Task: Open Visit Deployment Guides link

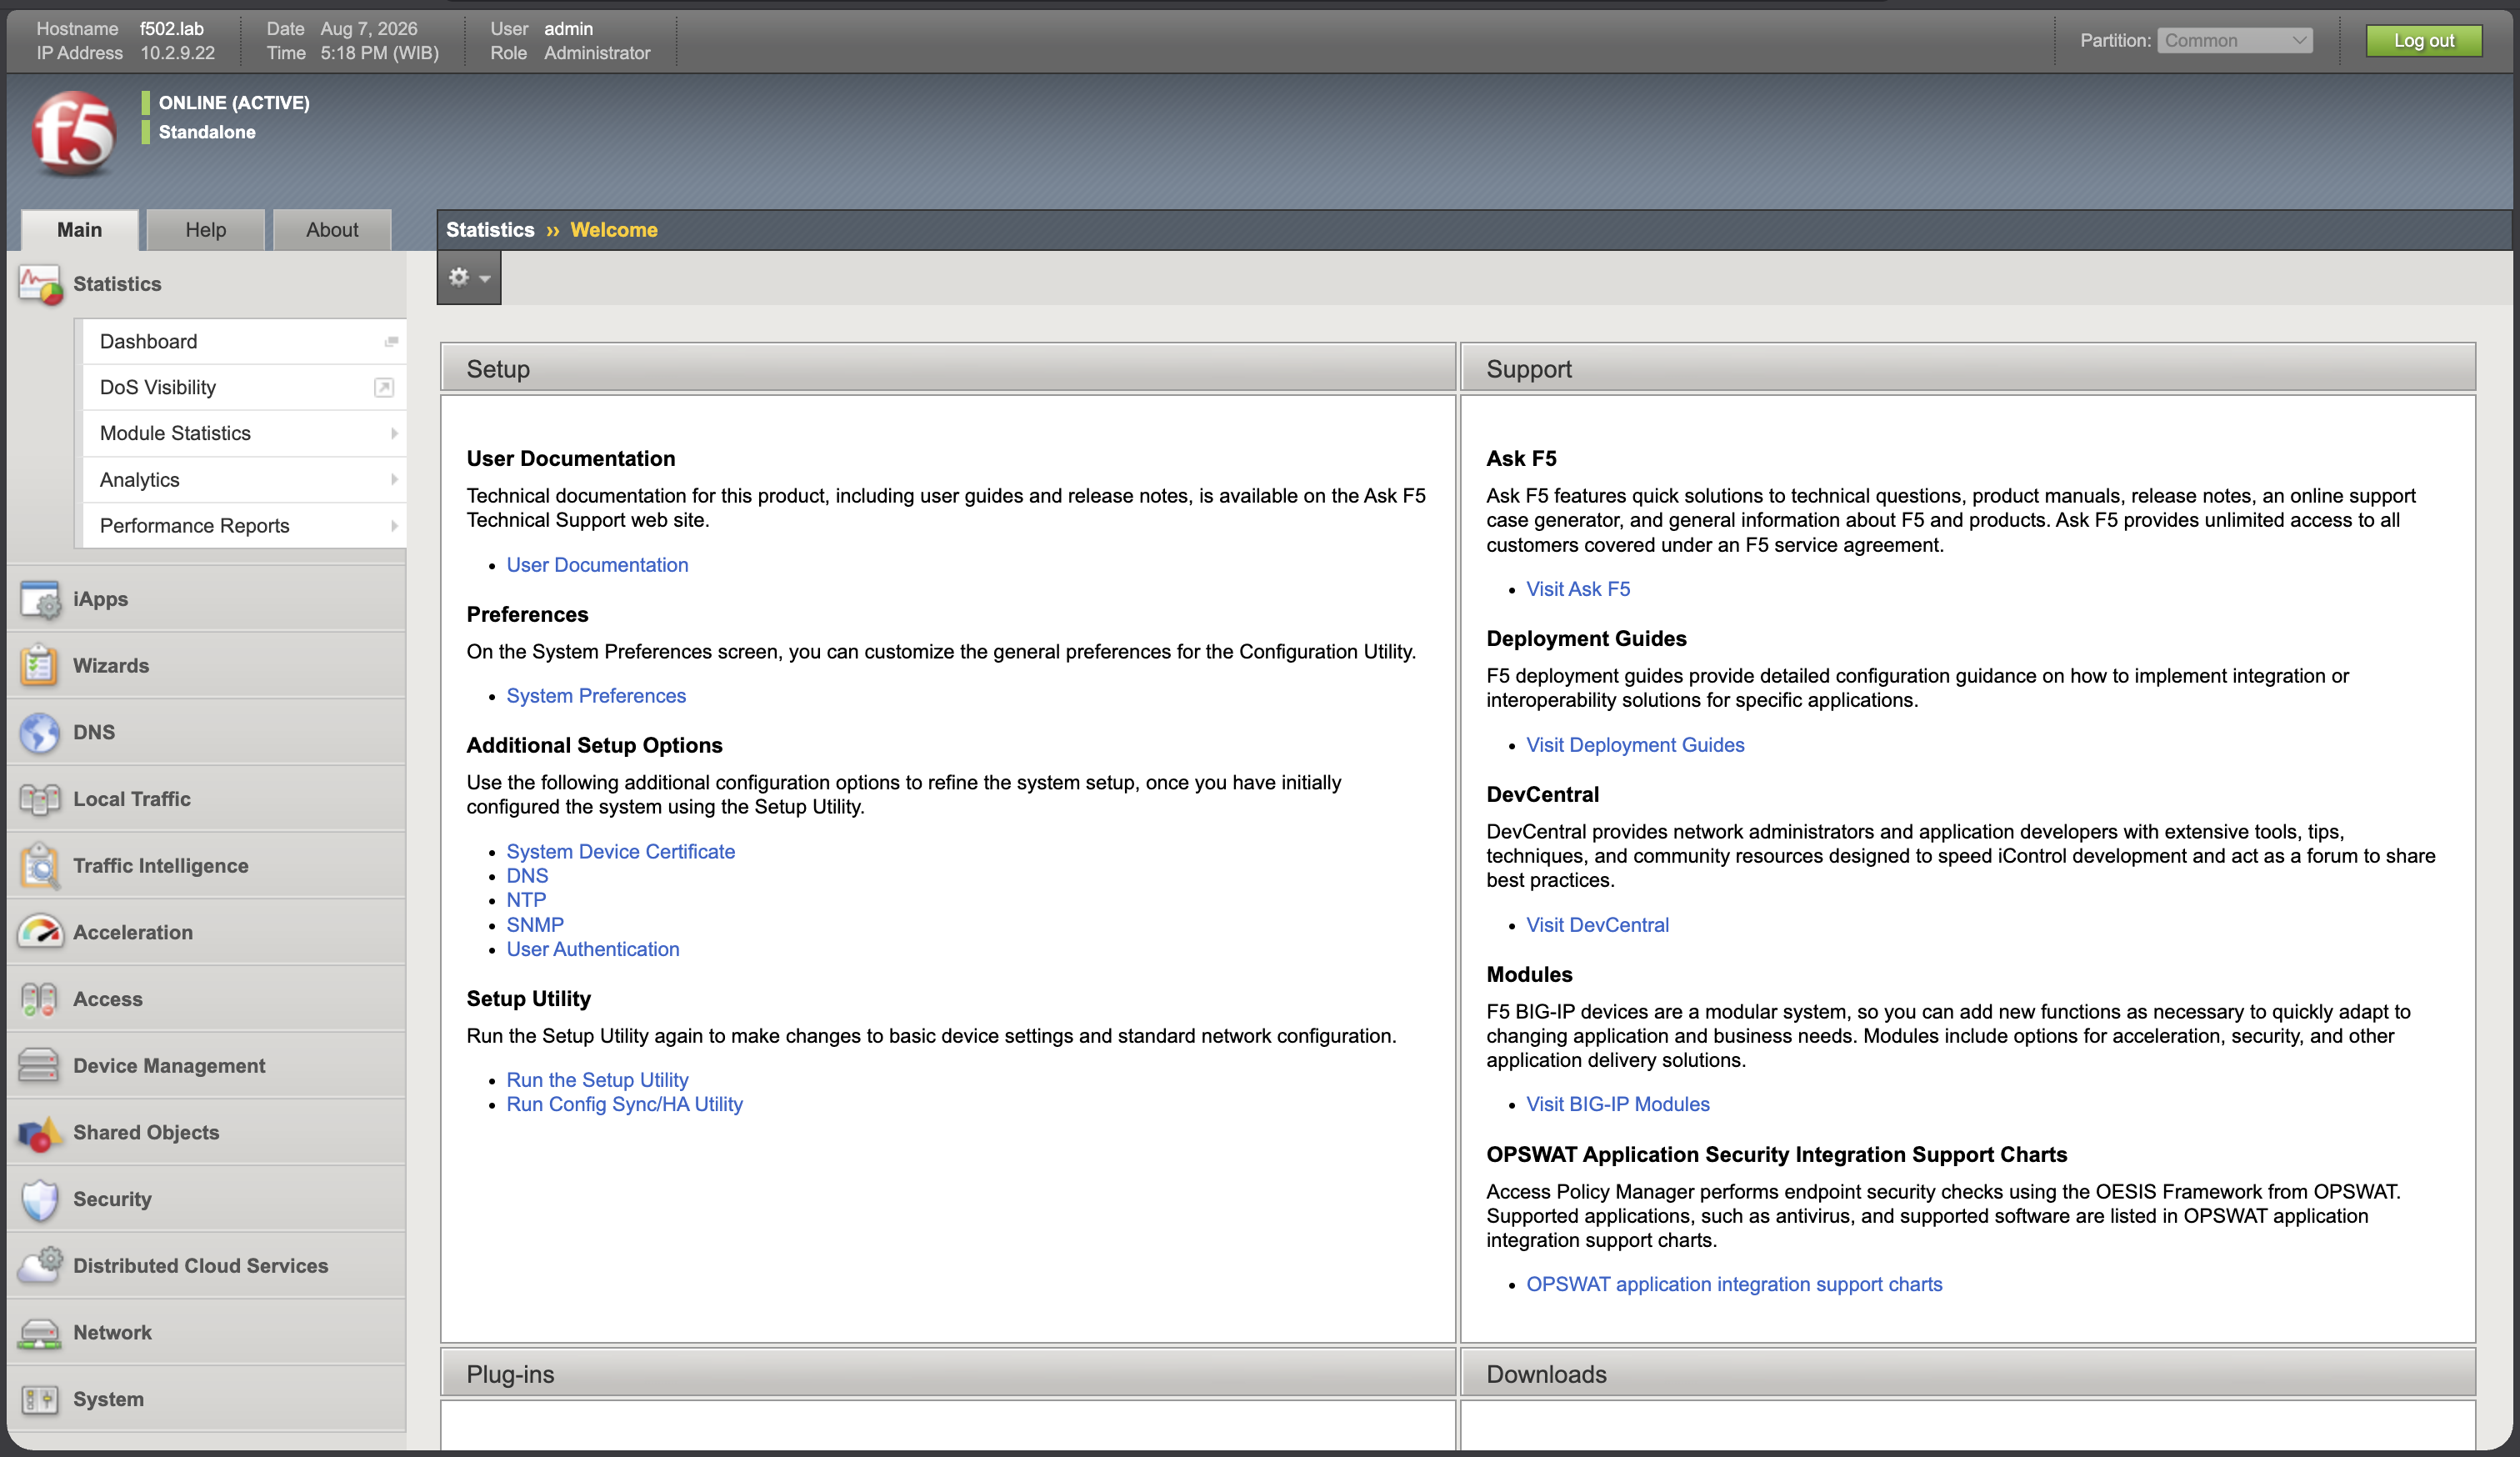Action: (x=1635, y=745)
